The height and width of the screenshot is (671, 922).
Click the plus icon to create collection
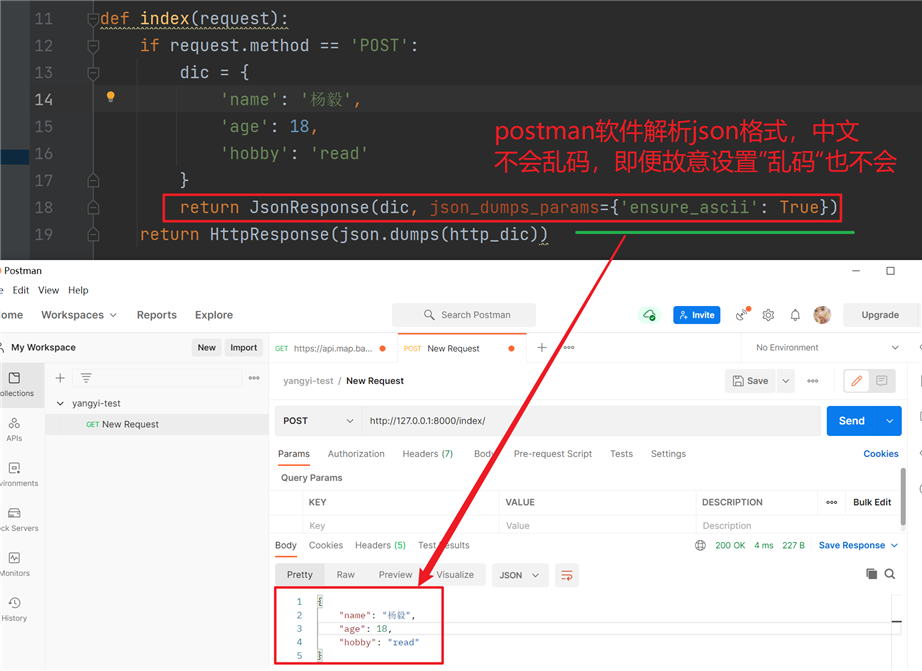pyautogui.click(x=60, y=378)
